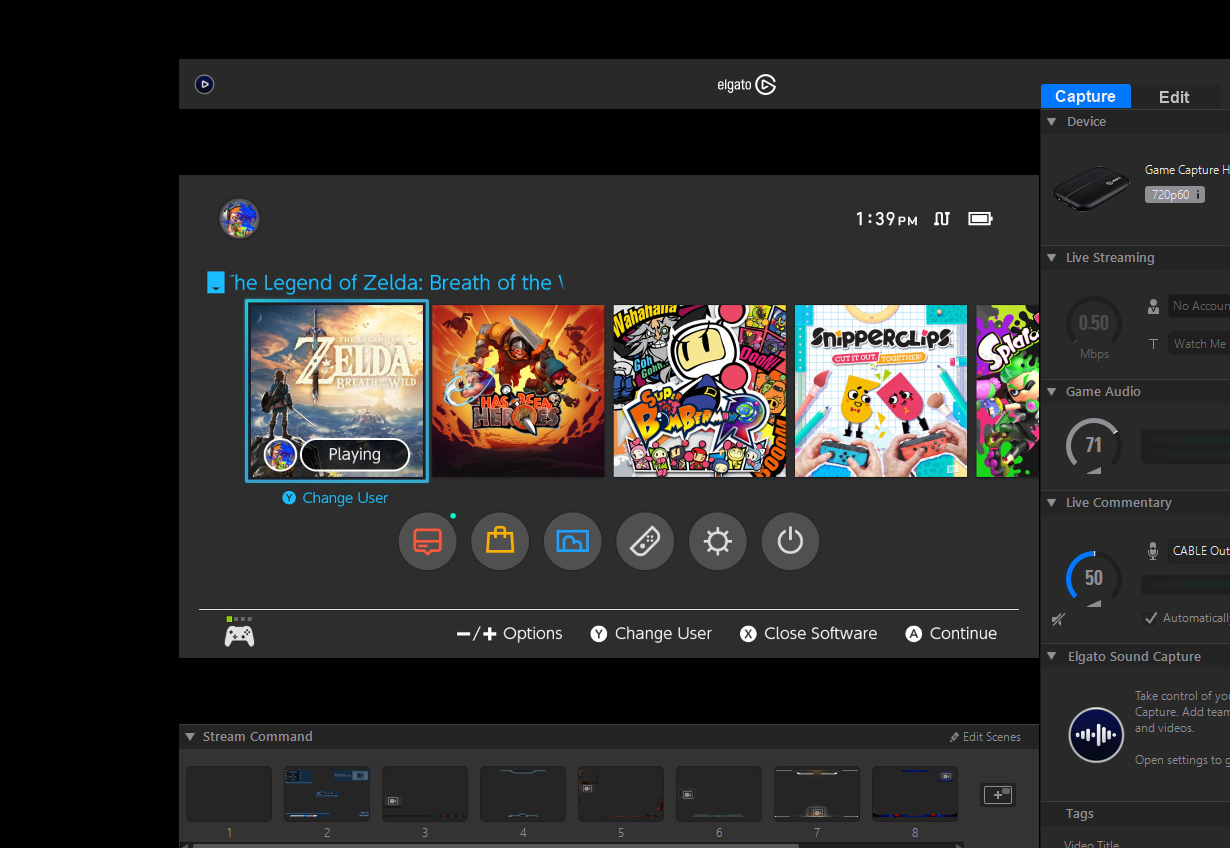Select scene 7 in Stream Command

click(x=817, y=794)
